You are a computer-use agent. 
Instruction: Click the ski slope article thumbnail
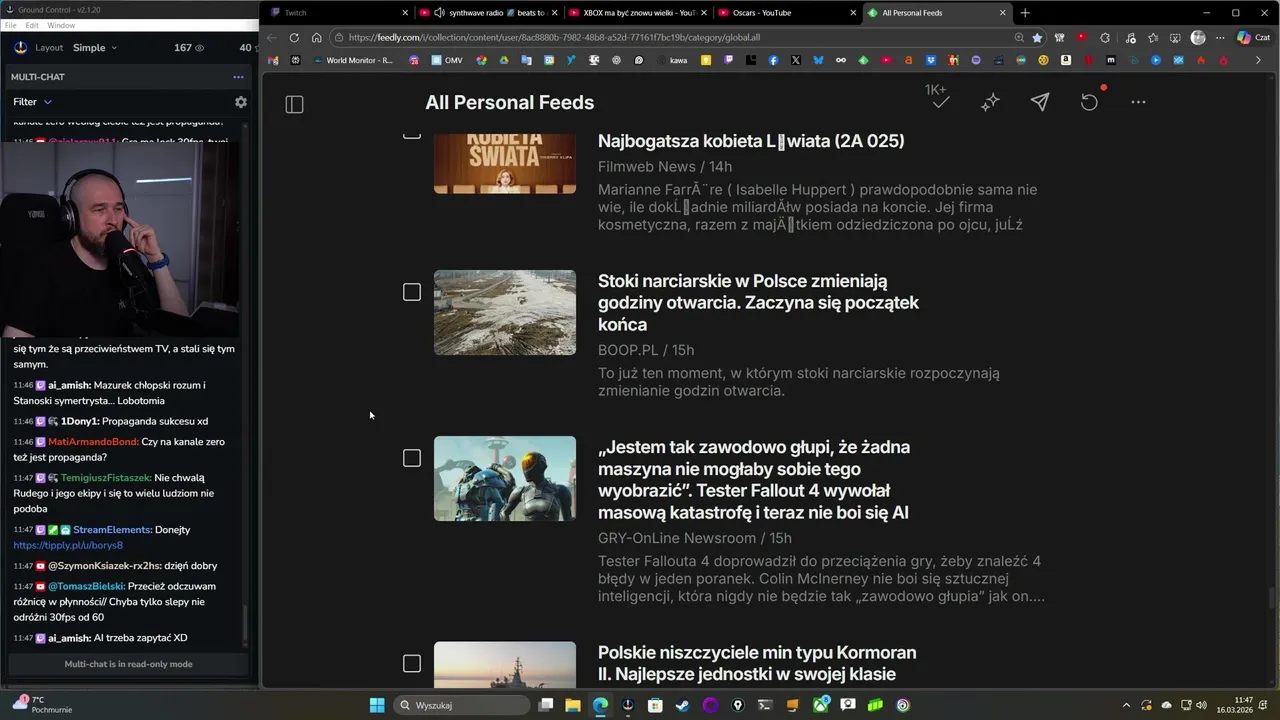505,312
